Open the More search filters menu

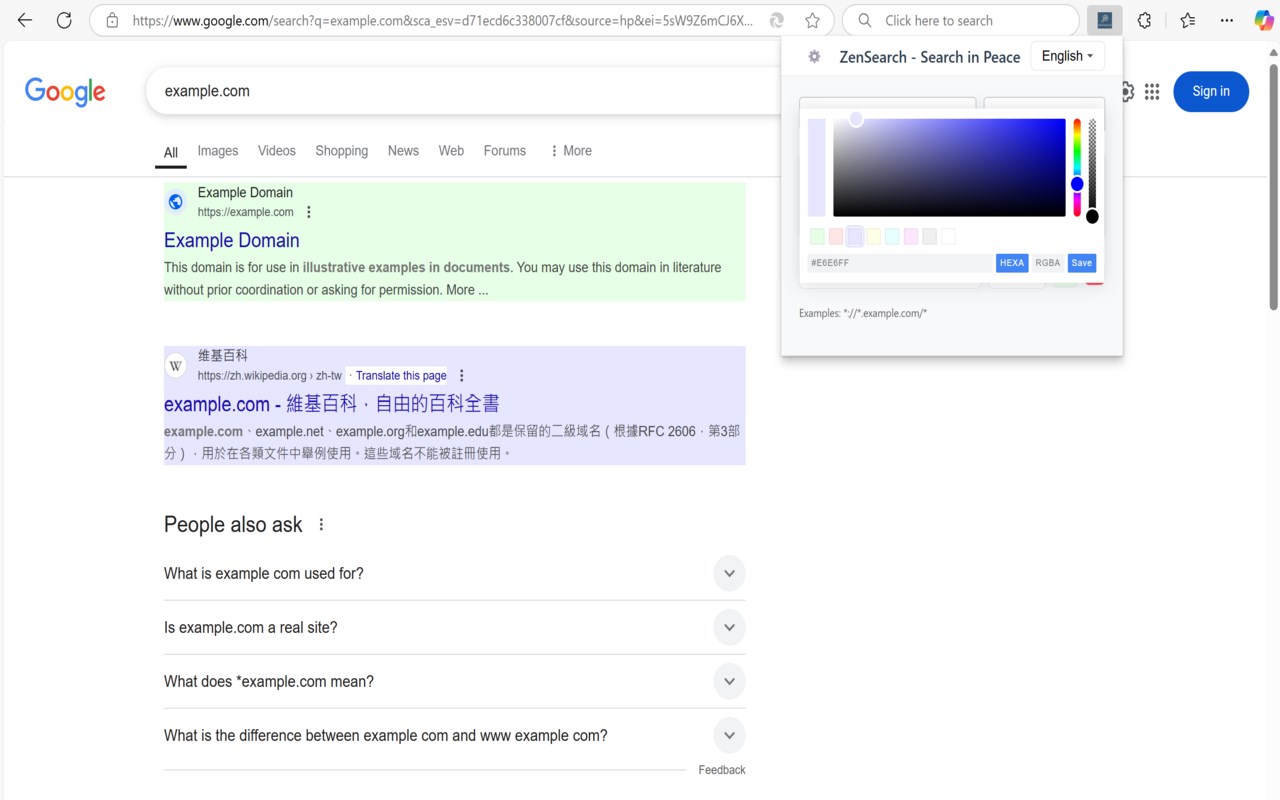pyautogui.click(x=570, y=151)
